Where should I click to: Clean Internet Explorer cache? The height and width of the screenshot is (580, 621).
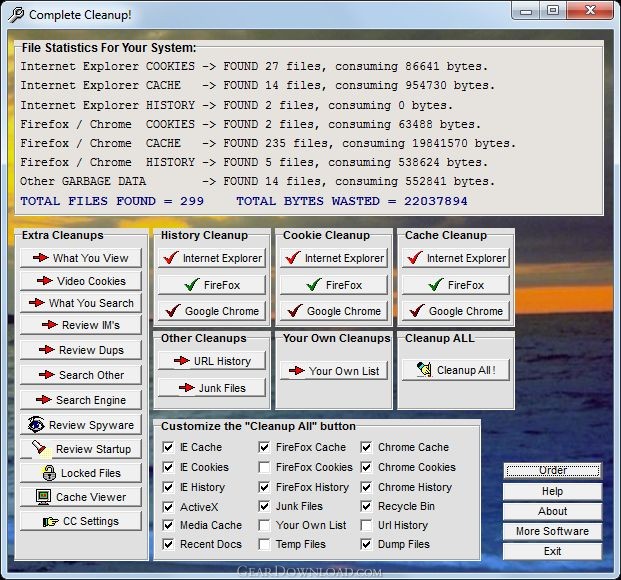click(456, 258)
